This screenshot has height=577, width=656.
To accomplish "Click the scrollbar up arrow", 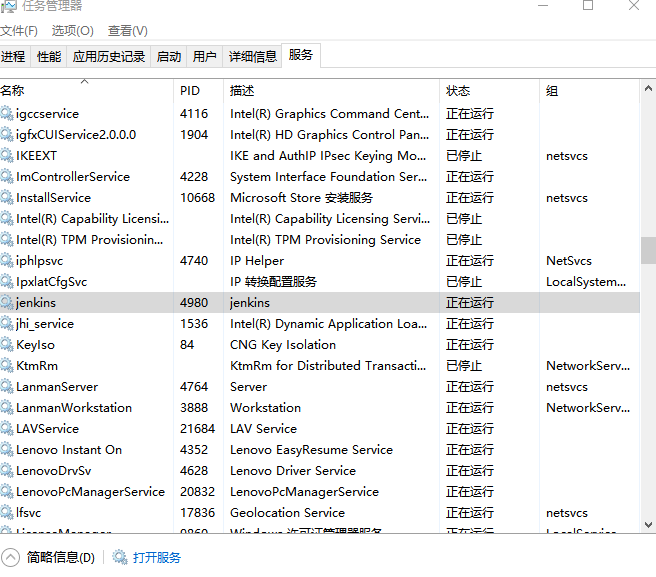I will [x=648, y=88].
